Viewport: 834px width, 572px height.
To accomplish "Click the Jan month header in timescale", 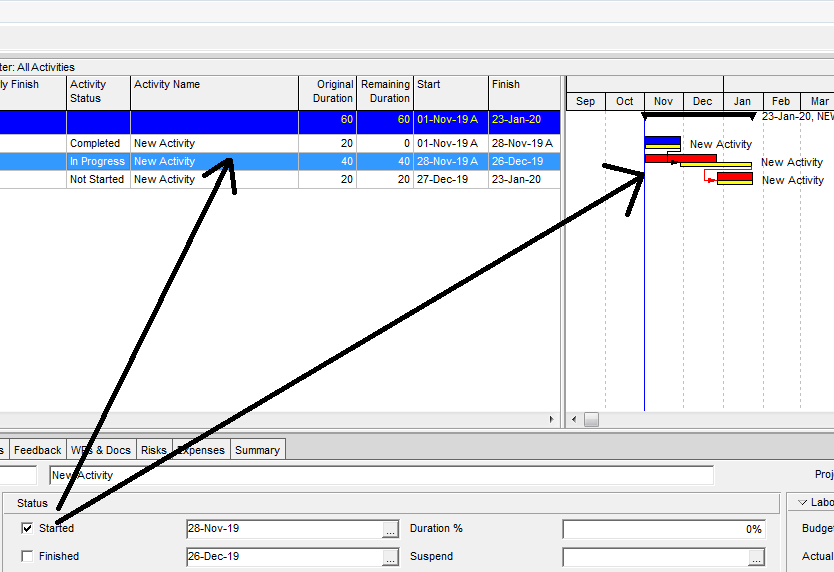I will coord(743,101).
